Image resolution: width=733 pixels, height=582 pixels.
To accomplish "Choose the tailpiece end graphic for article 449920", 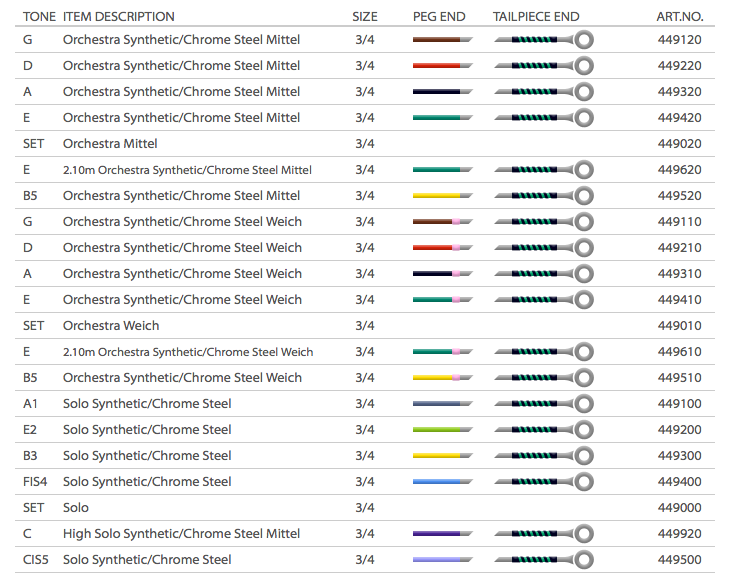I will pos(543,534).
